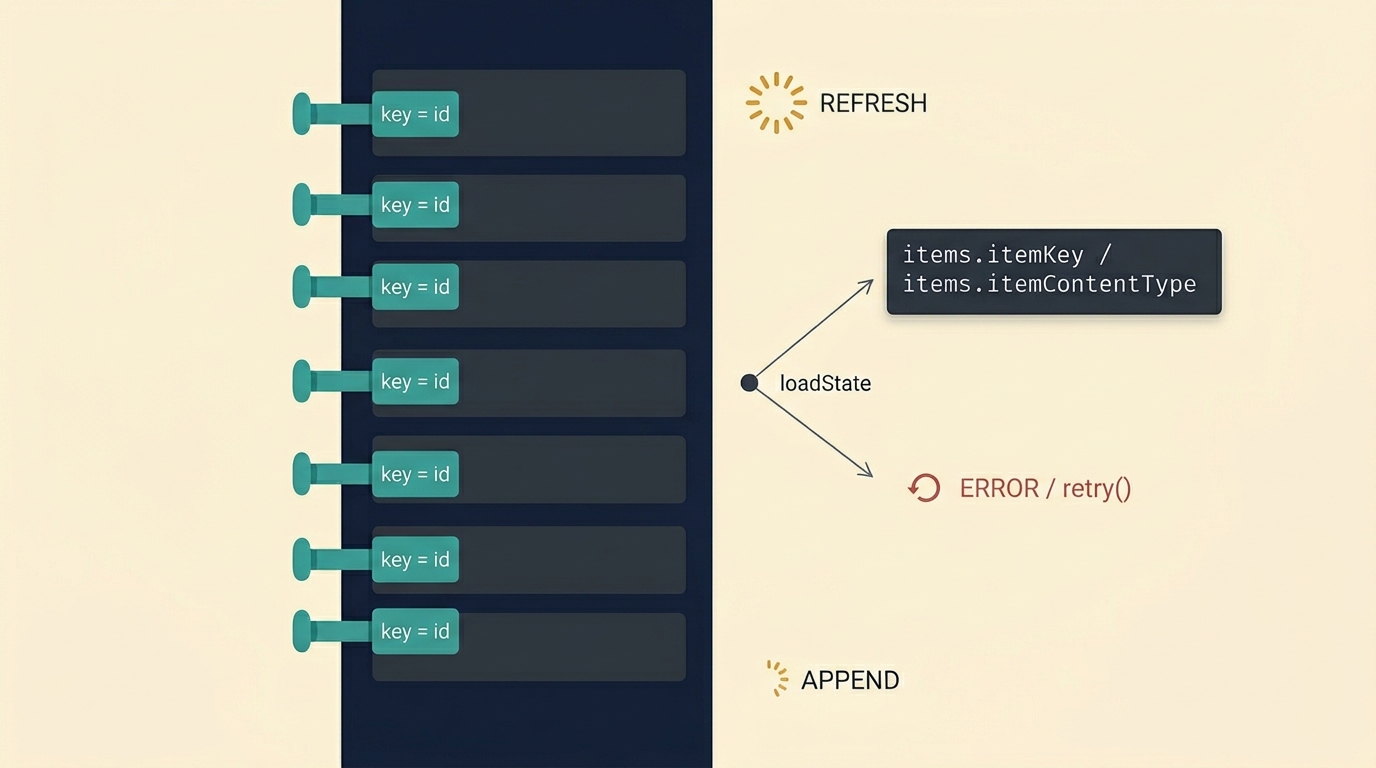Image resolution: width=1376 pixels, height=768 pixels.
Task: Click the red retry circular arrow icon
Action: 924,488
